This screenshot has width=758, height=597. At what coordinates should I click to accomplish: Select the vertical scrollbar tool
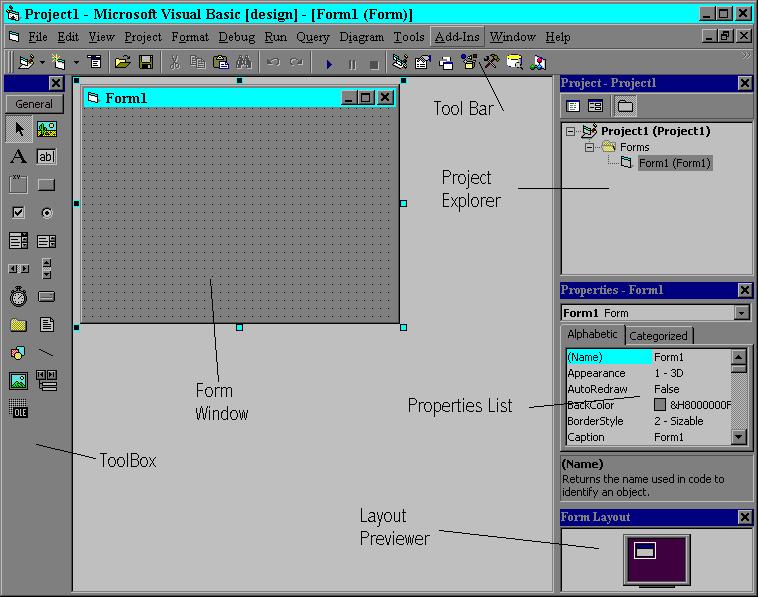click(47, 268)
